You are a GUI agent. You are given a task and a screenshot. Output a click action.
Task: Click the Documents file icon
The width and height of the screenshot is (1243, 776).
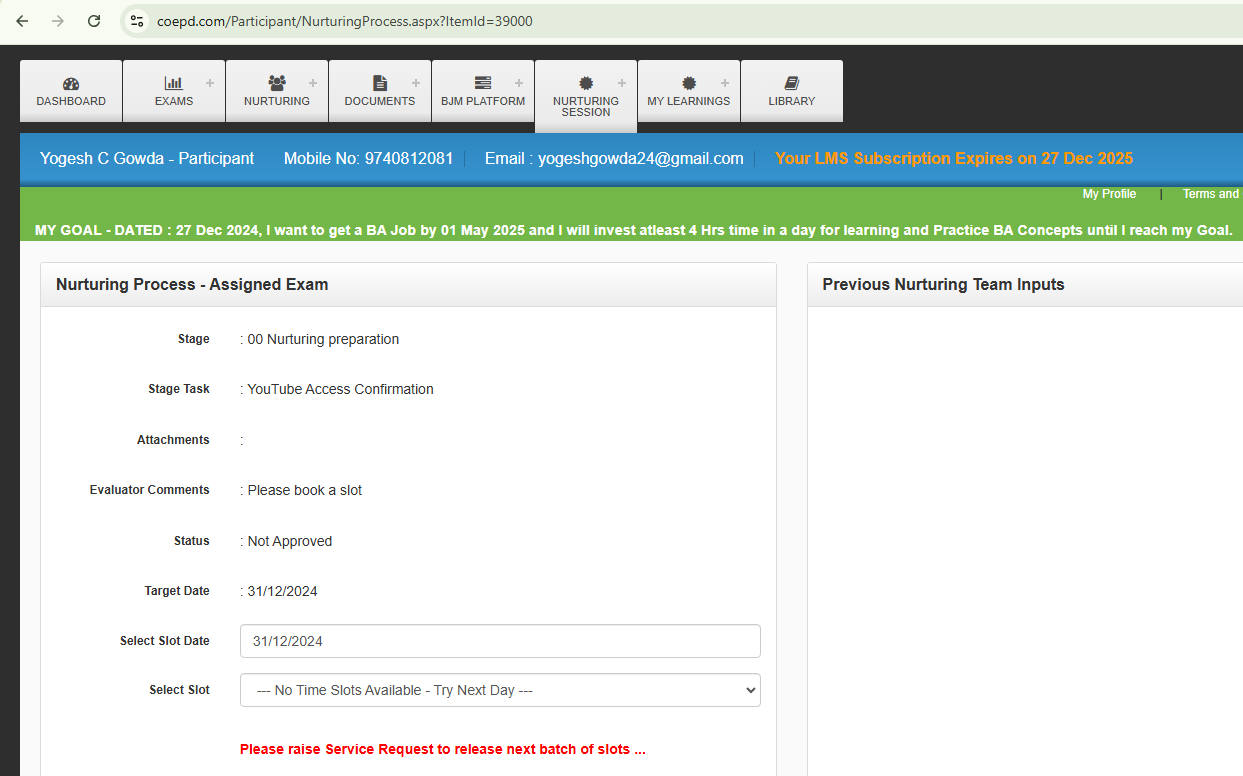click(380, 84)
